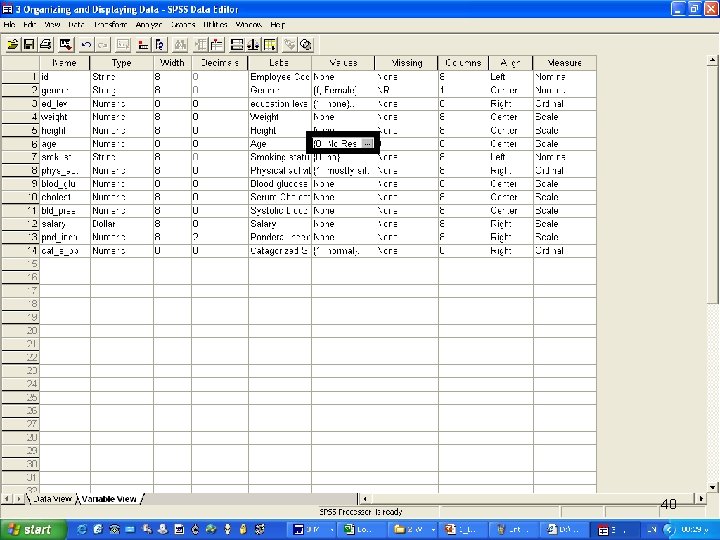Click the horizontal scrollbar right arrow
This screenshot has height=540, width=720.
point(701,498)
